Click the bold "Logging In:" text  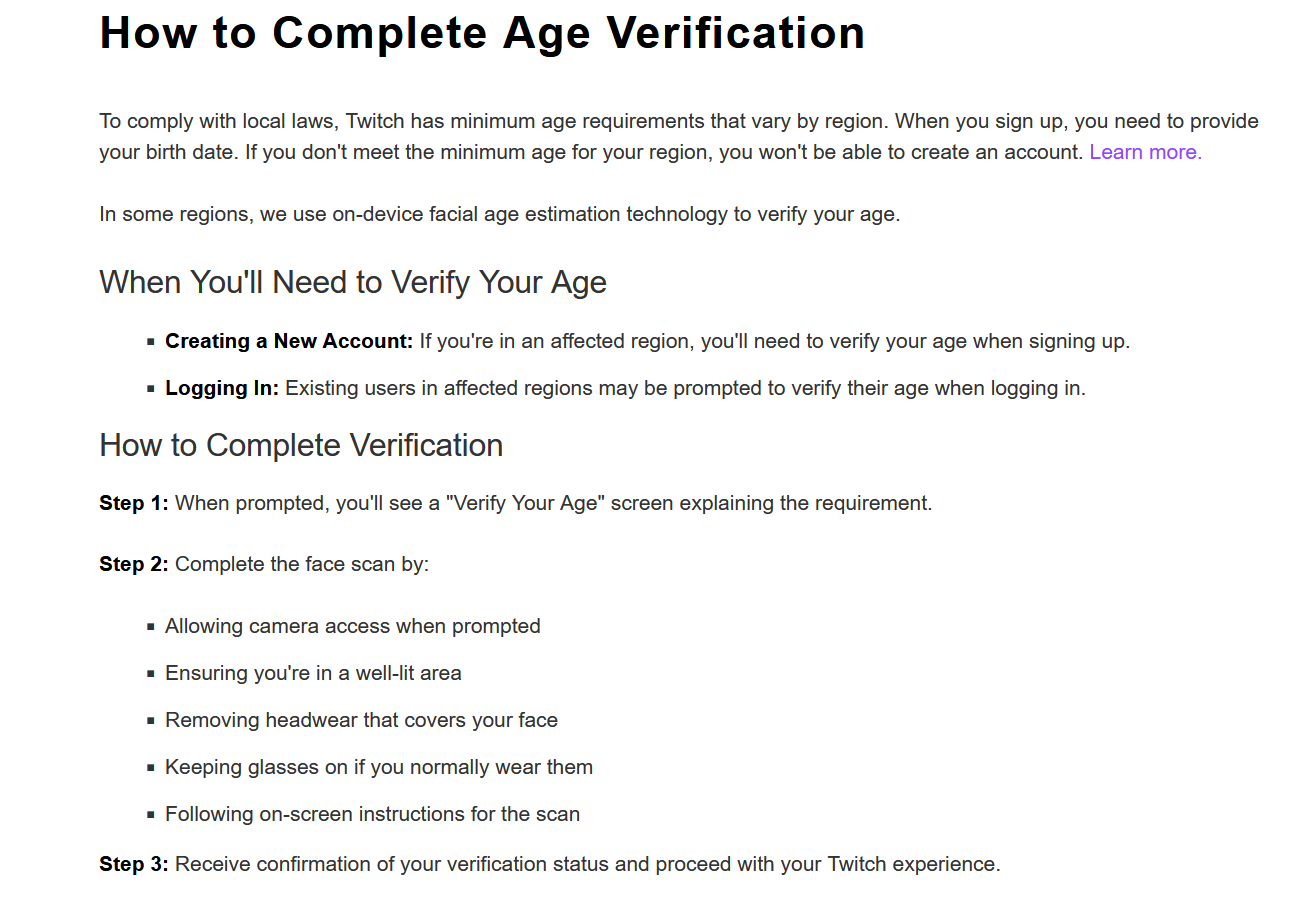click(222, 388)
